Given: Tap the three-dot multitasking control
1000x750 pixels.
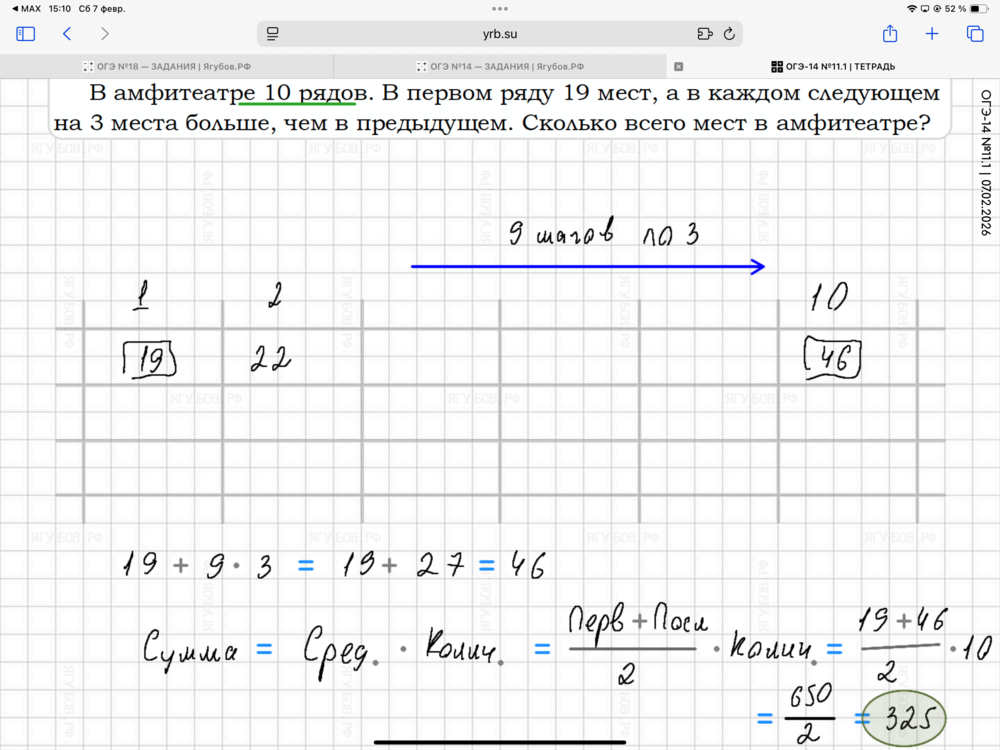Looking at the screenshot, I should click(500, 8).
